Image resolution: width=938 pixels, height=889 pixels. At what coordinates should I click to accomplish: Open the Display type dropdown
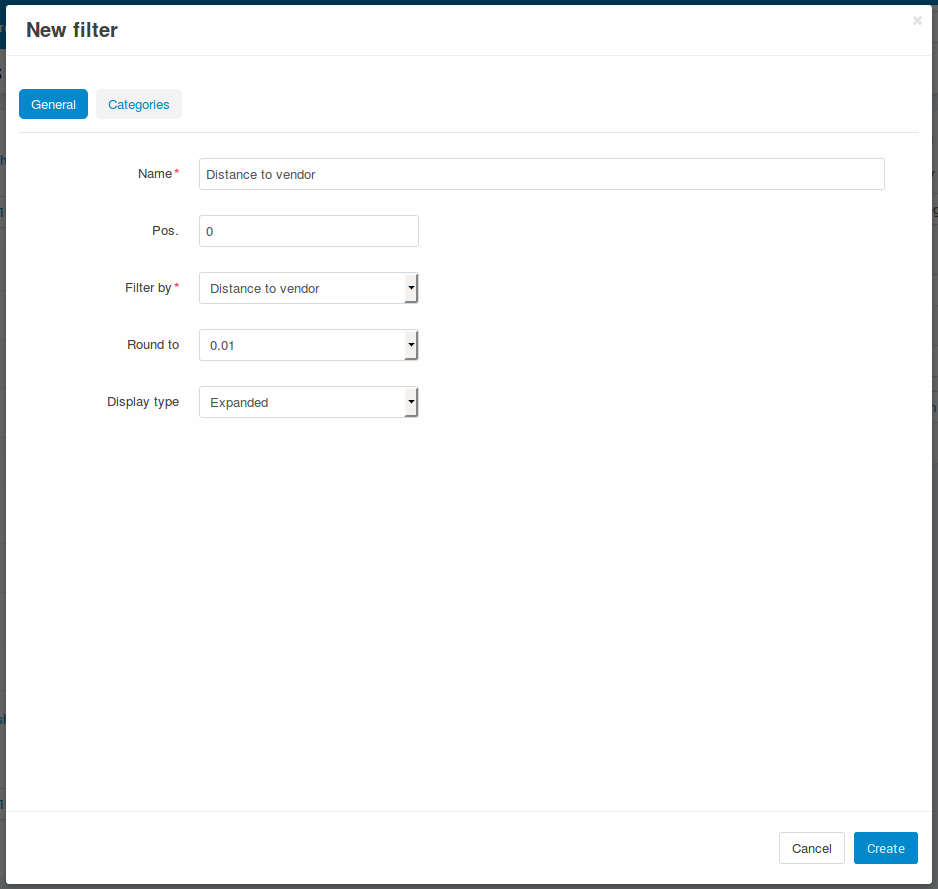tap(309, 402)
